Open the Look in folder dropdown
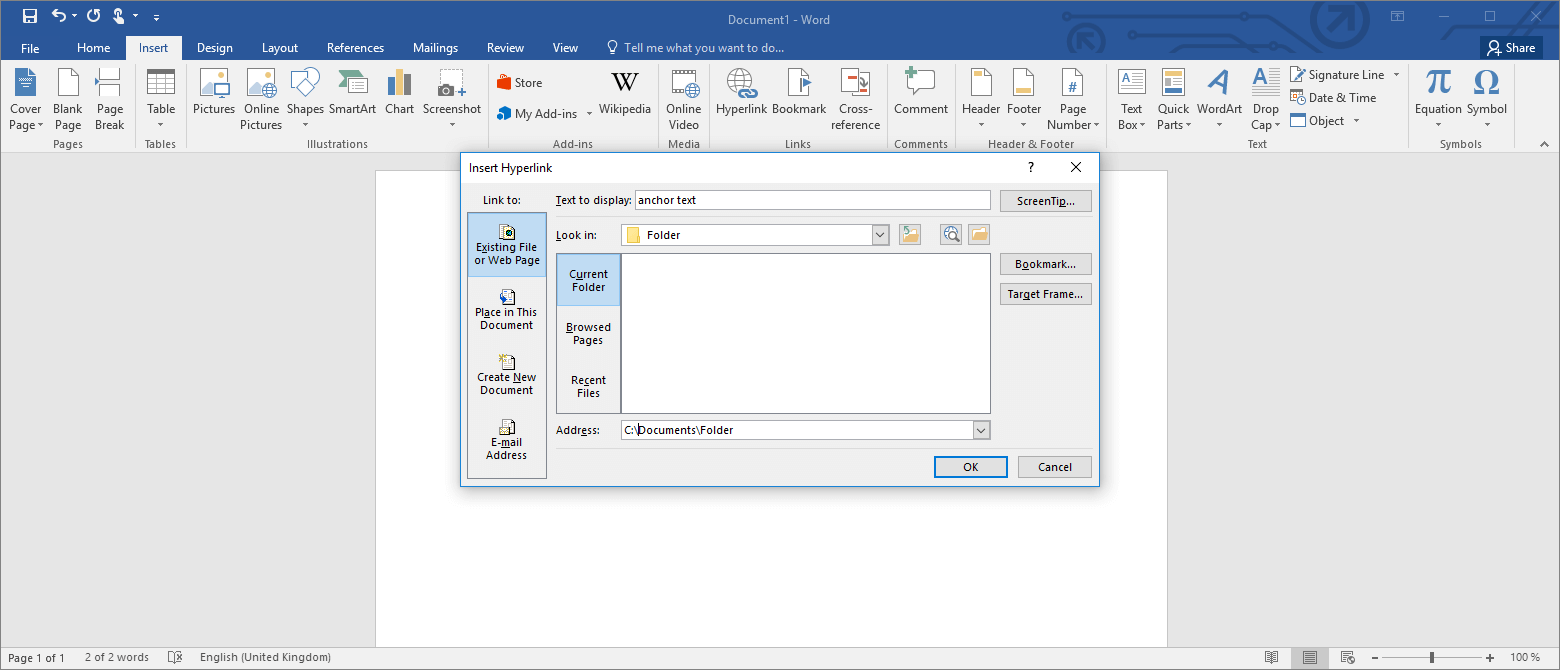The width and height of the screenshot is (1560, 670). (x=879, y=234)
